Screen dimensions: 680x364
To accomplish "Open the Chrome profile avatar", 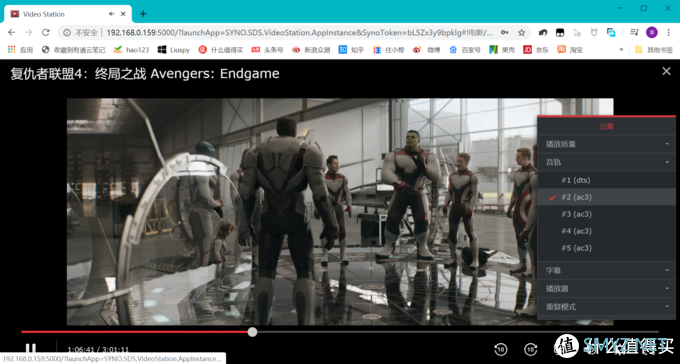I will pos(652,33).
